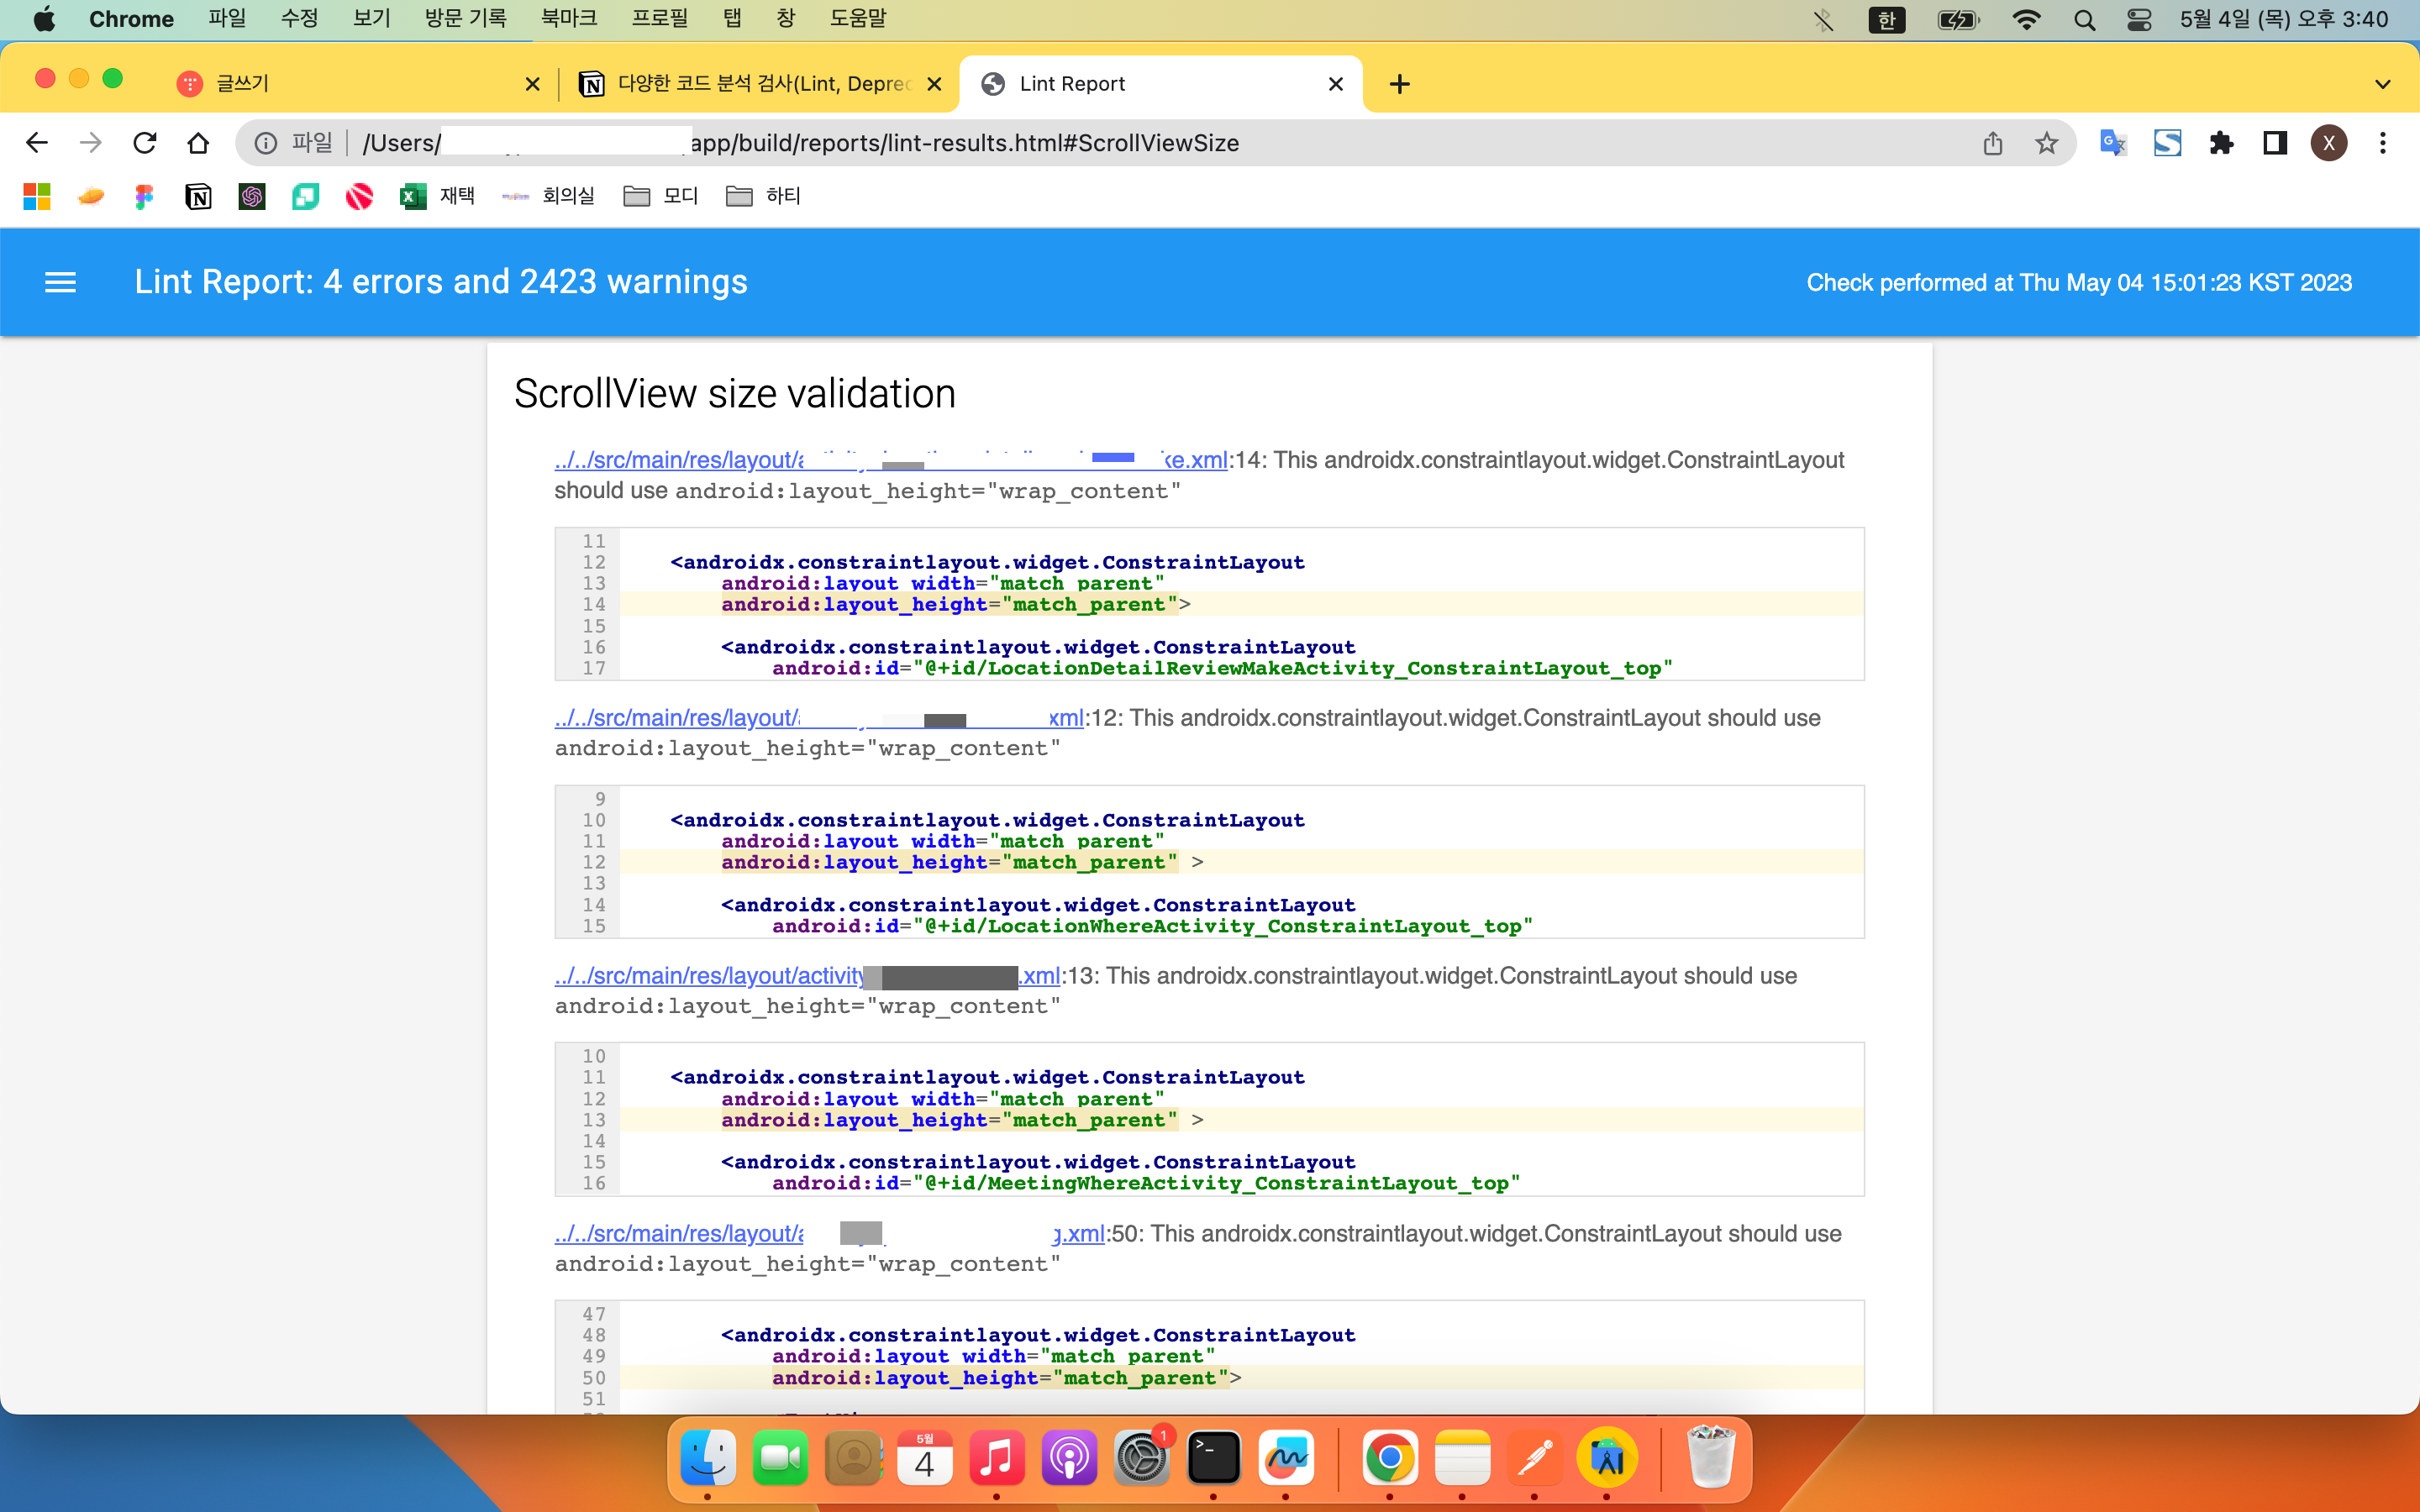Expand the tab search chevron
The height and width of the screenshot is (1512, 2420).
[x=2382, y=84]
